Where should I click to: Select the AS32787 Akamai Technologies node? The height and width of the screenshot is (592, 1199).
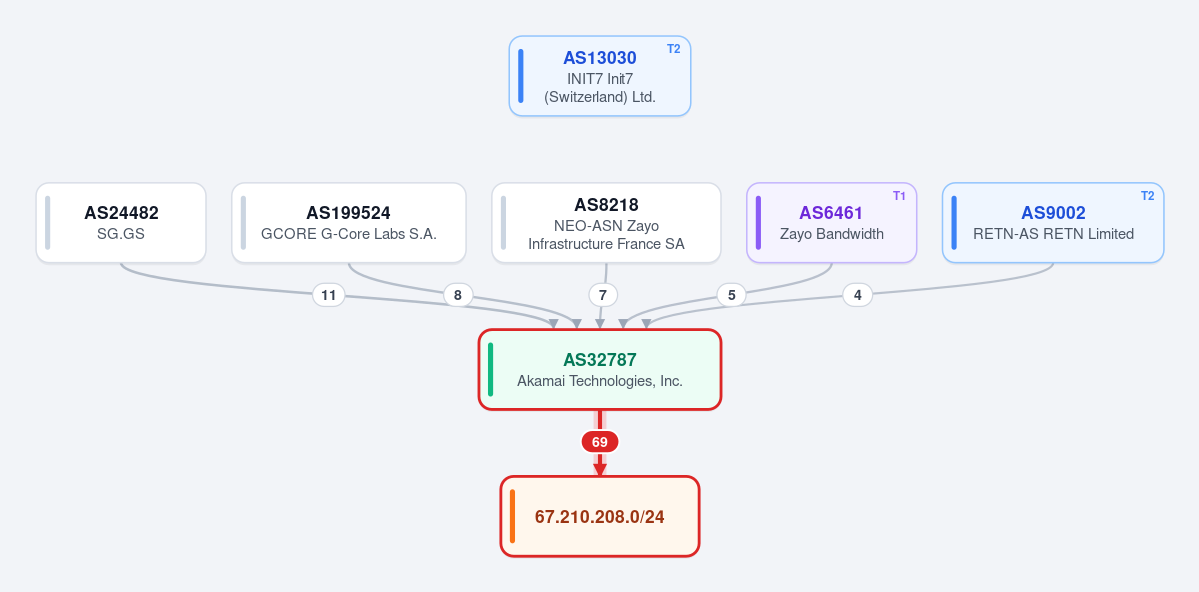click(600, 369)
